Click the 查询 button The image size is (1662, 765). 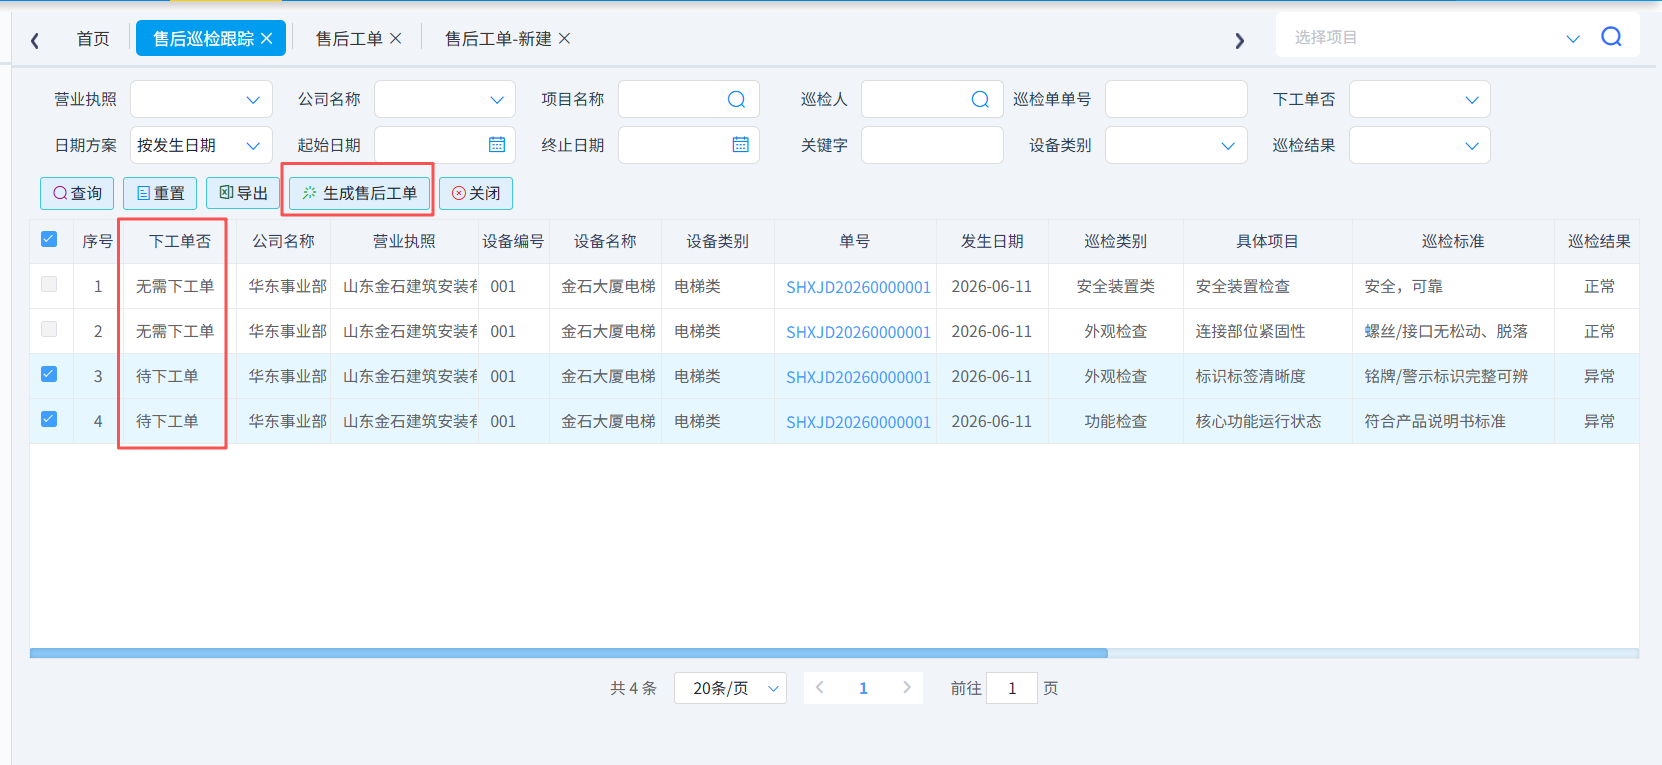(77, 193)
